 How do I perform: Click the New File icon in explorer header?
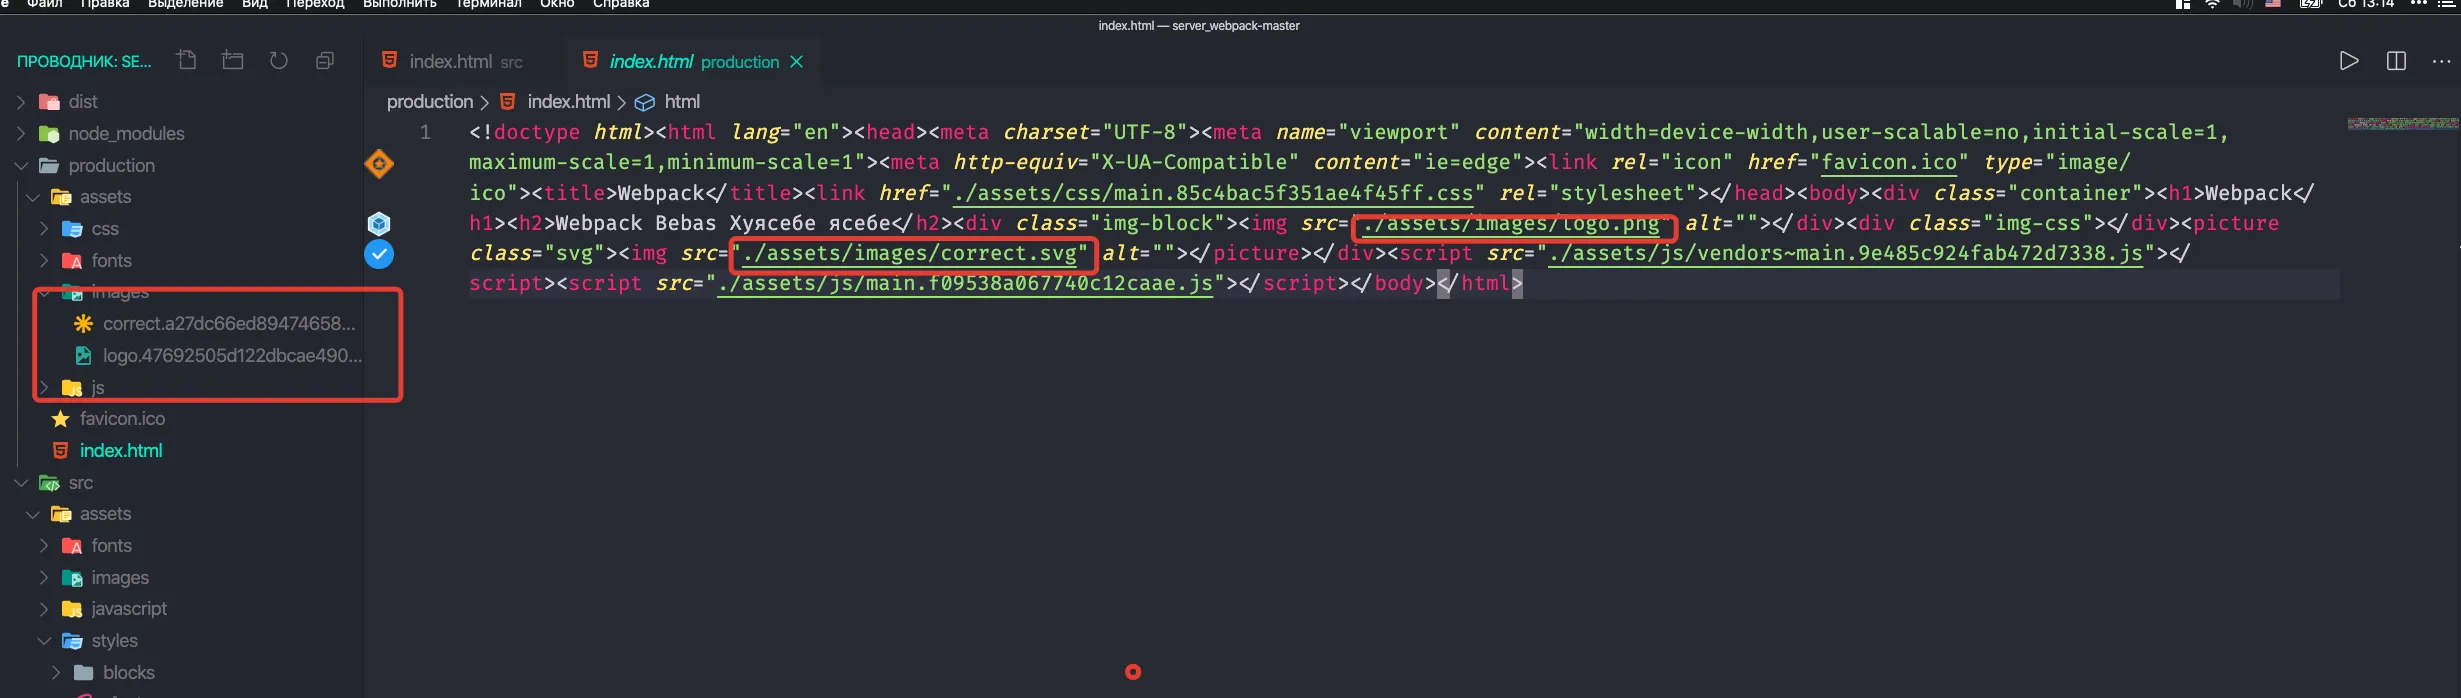[187, 60]
